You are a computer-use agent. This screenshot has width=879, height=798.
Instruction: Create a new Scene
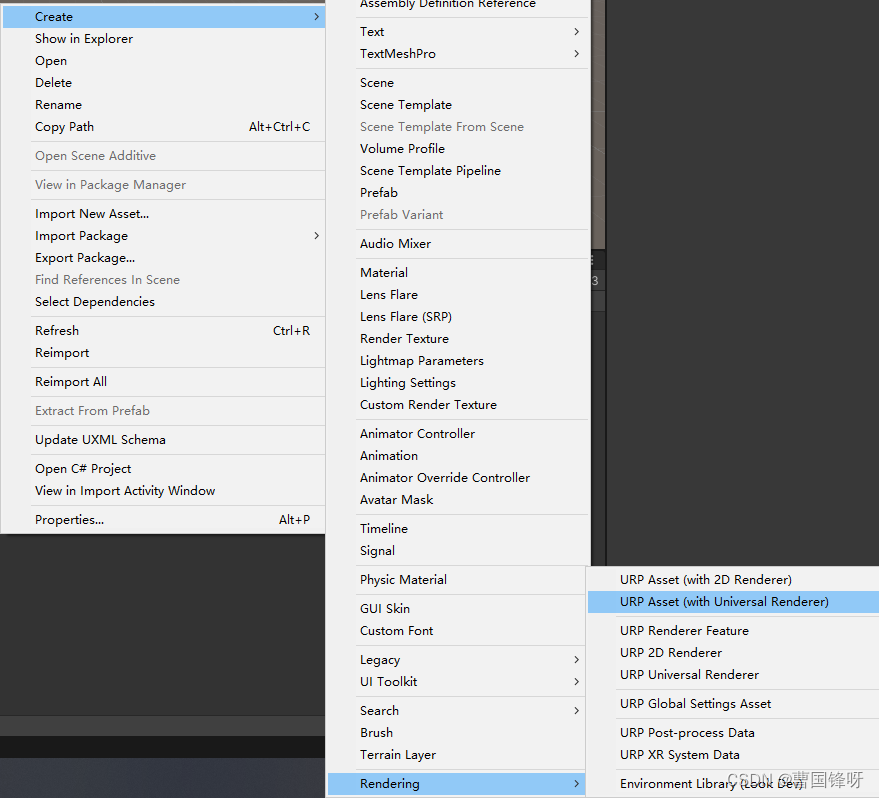point(458,82)
